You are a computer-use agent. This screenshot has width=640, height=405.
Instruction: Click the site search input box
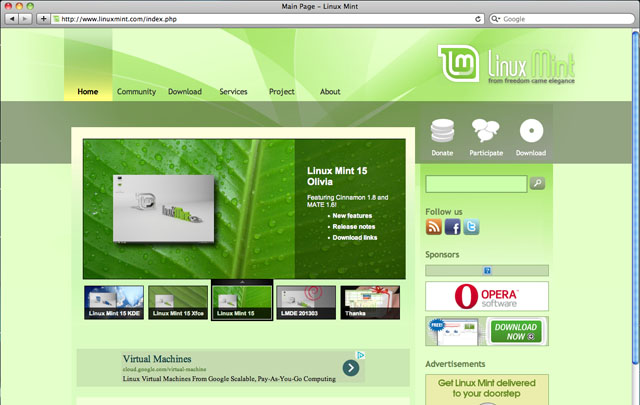click(476, 184)
